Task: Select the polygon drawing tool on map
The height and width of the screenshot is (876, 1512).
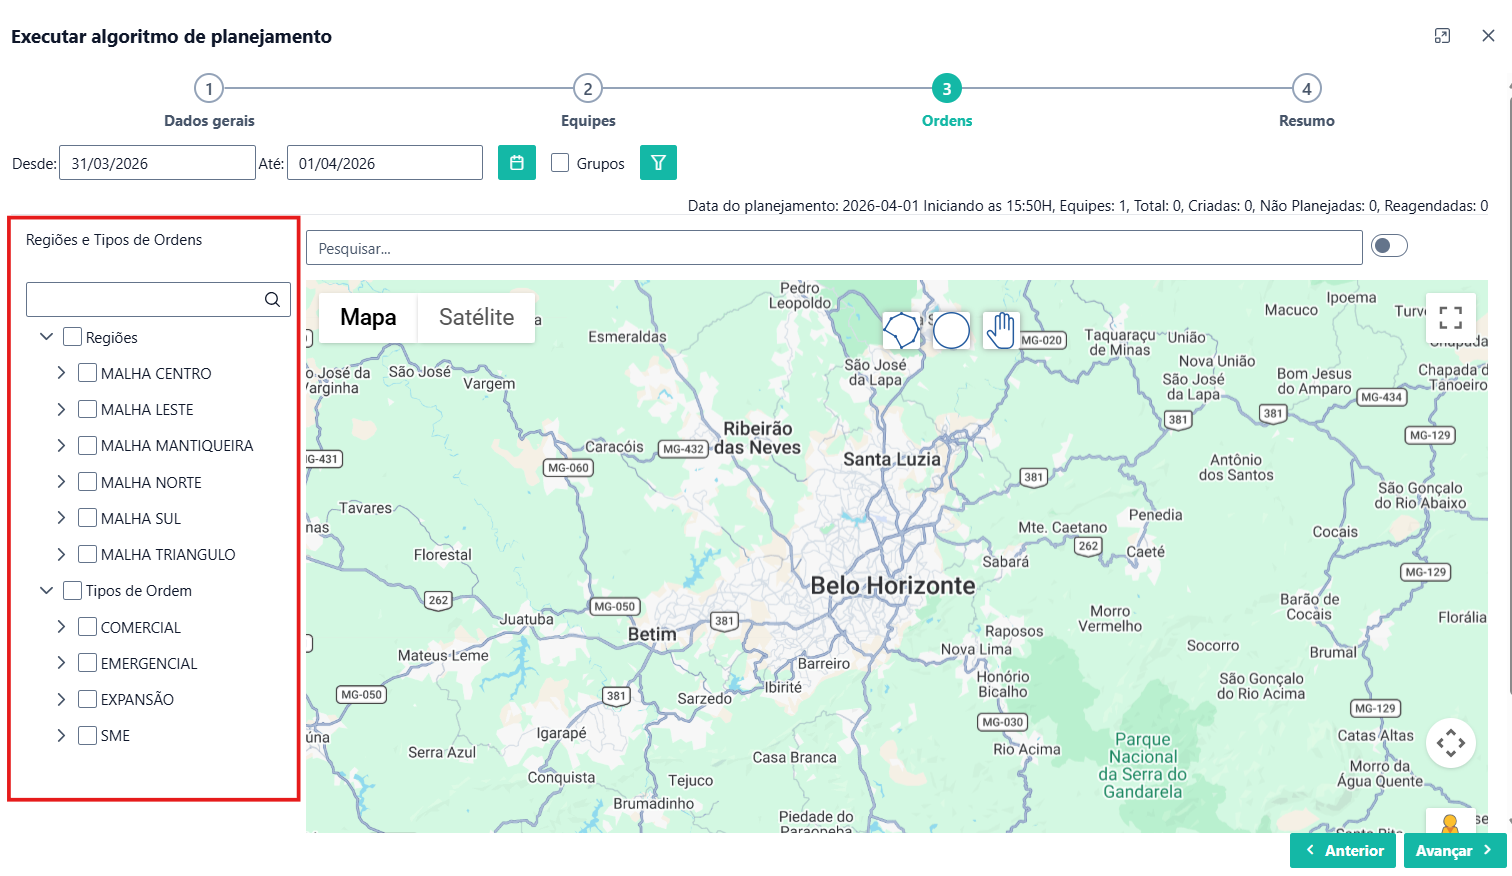Action: coord(901,330)
